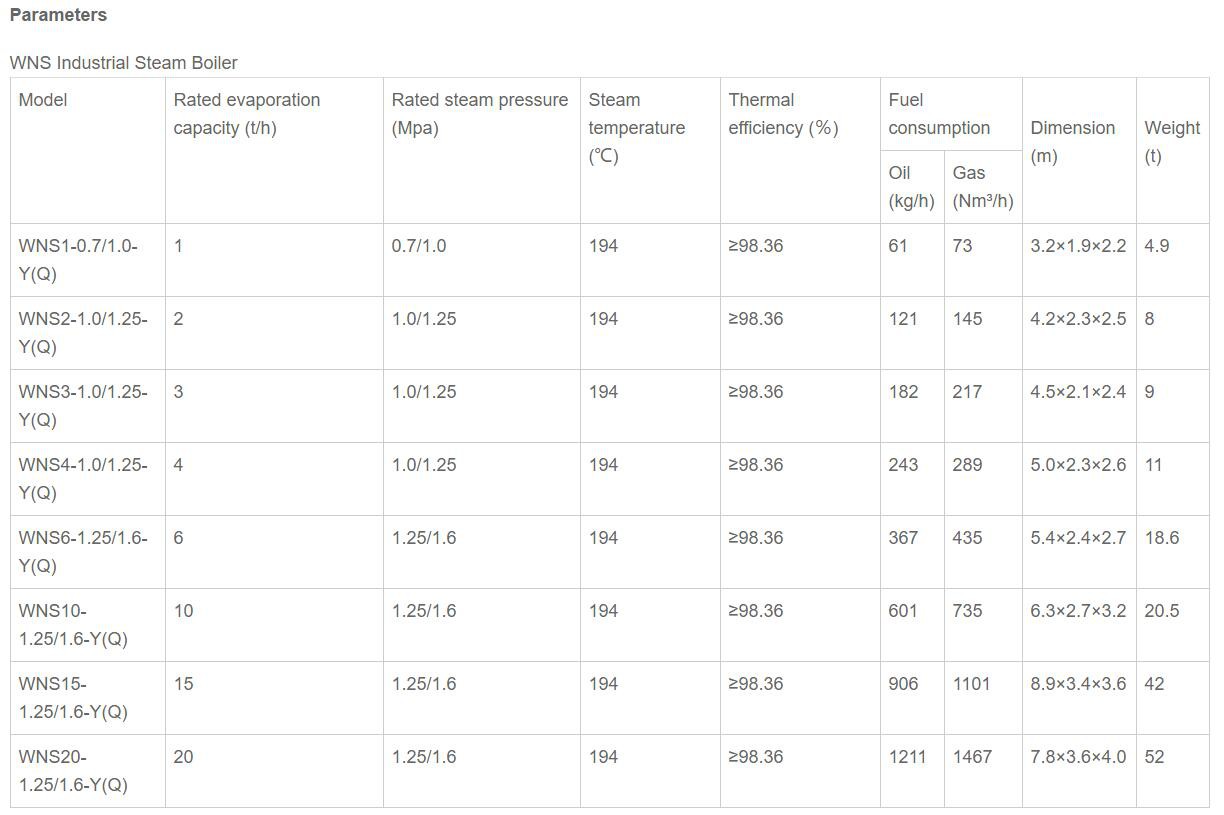Select the Fuel consumption header cell
The image size is (1224, 815).
pos(938,114)
